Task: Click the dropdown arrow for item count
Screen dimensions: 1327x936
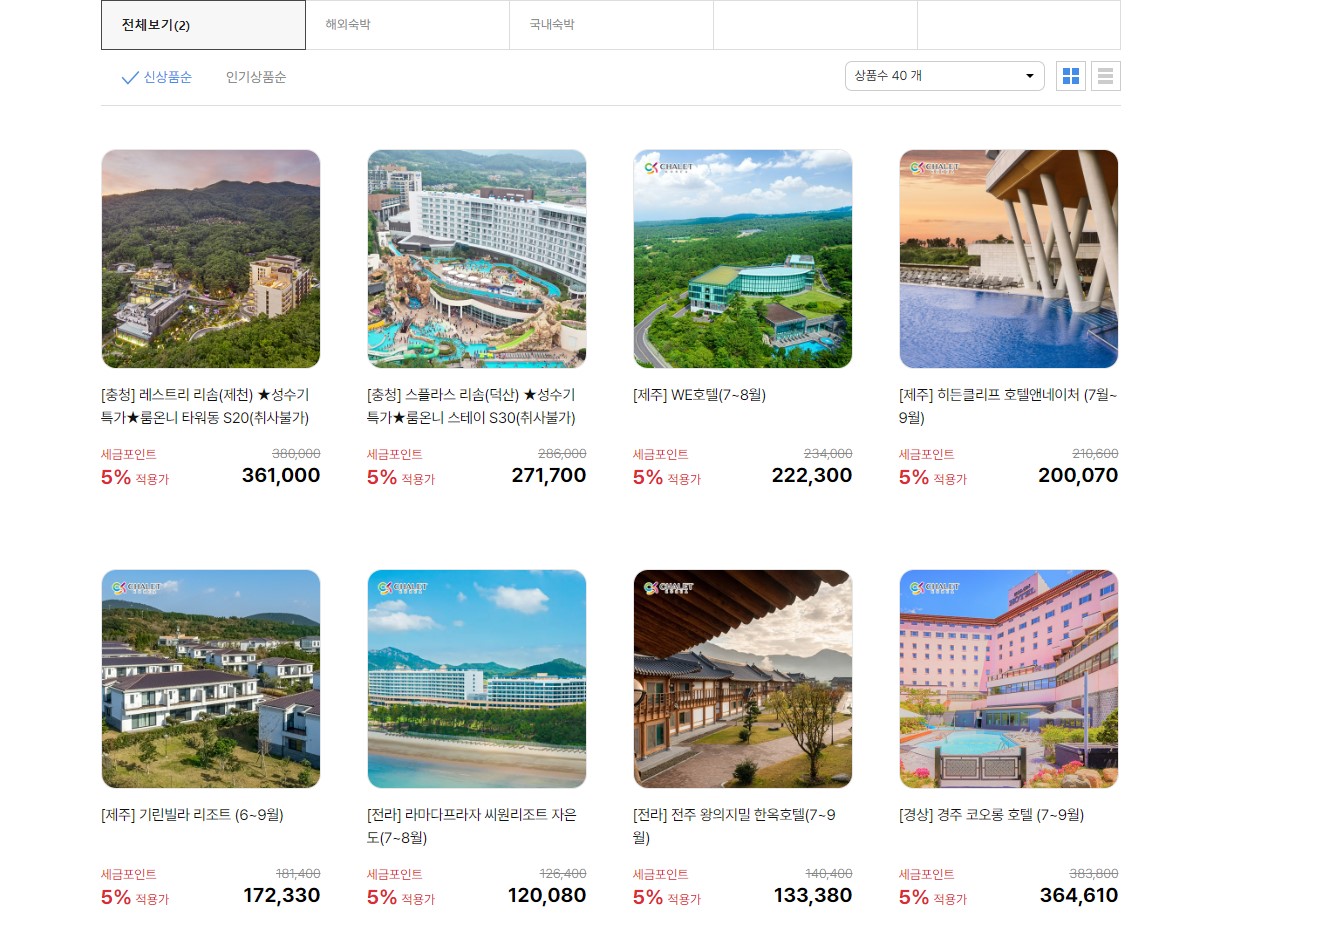Action: (x=1029, y=76)
